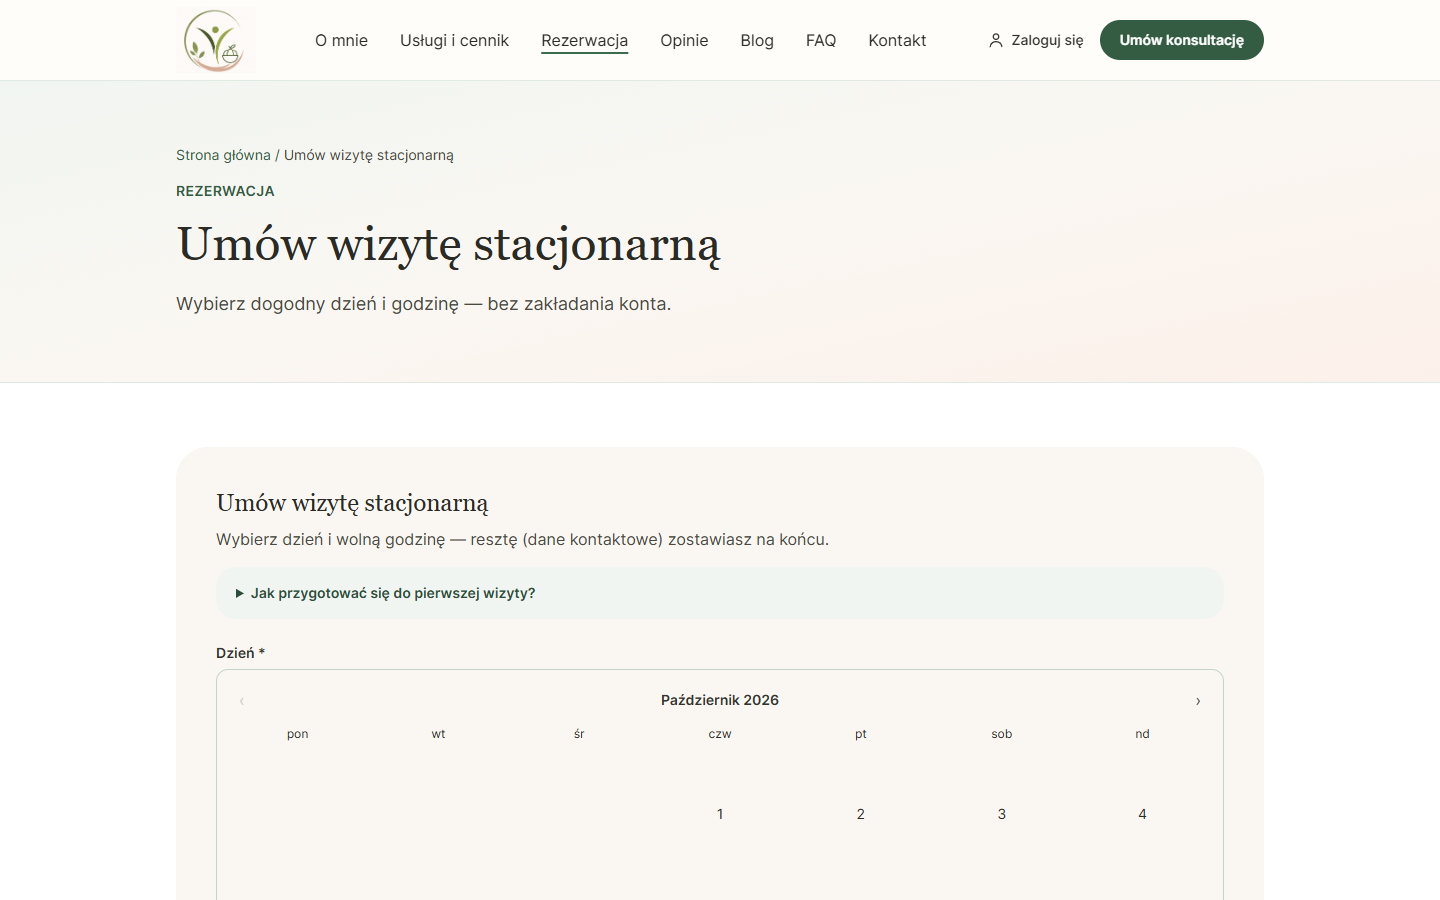Open the O mnie menu item
This screenshot has width=1440, height=900.
(x=341, y=40)
